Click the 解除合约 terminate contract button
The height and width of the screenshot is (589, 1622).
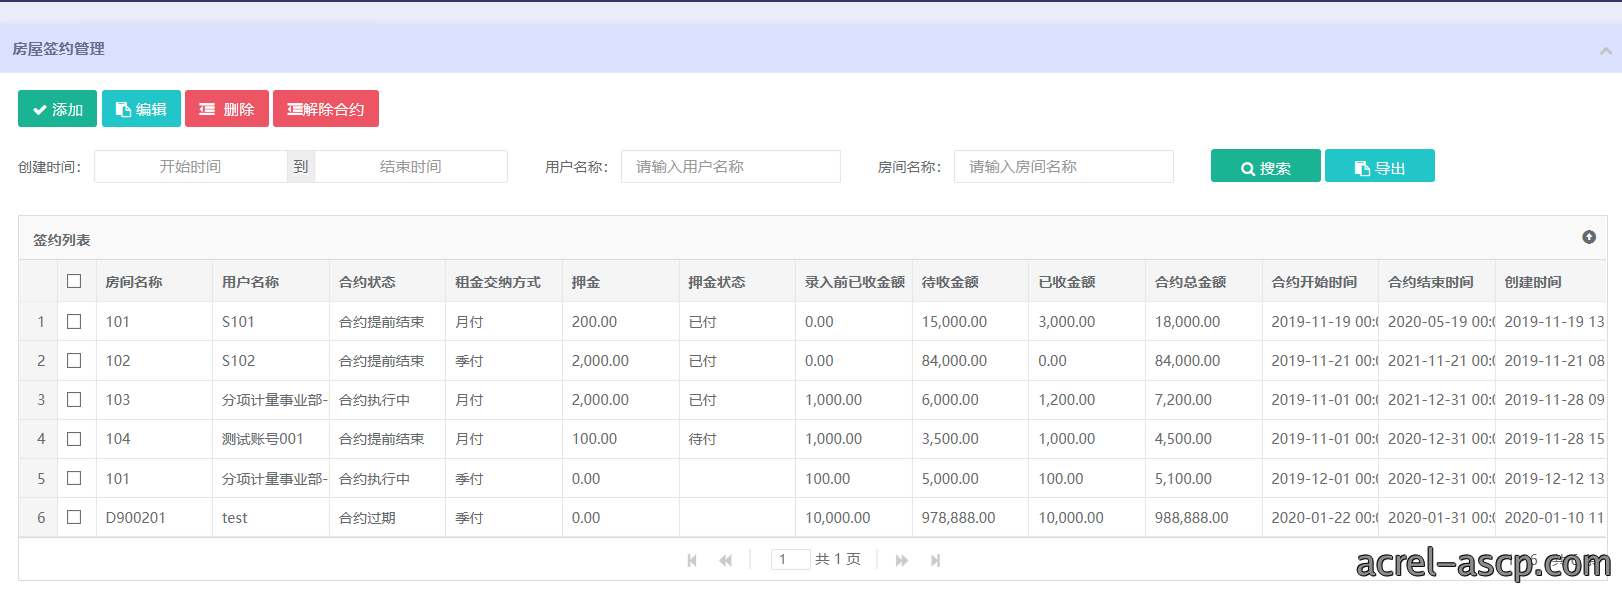326,109
